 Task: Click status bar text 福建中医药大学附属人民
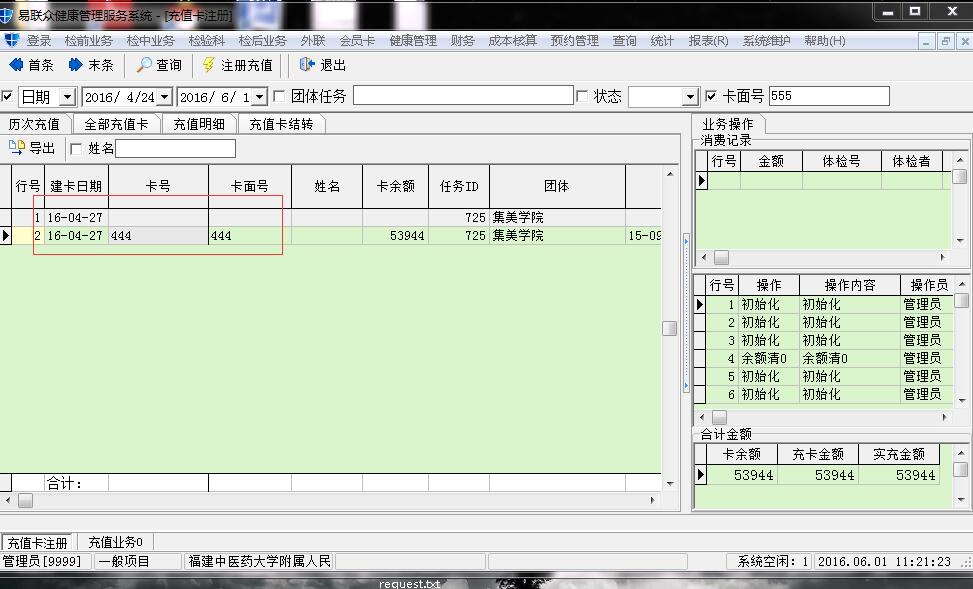(260, 561)
